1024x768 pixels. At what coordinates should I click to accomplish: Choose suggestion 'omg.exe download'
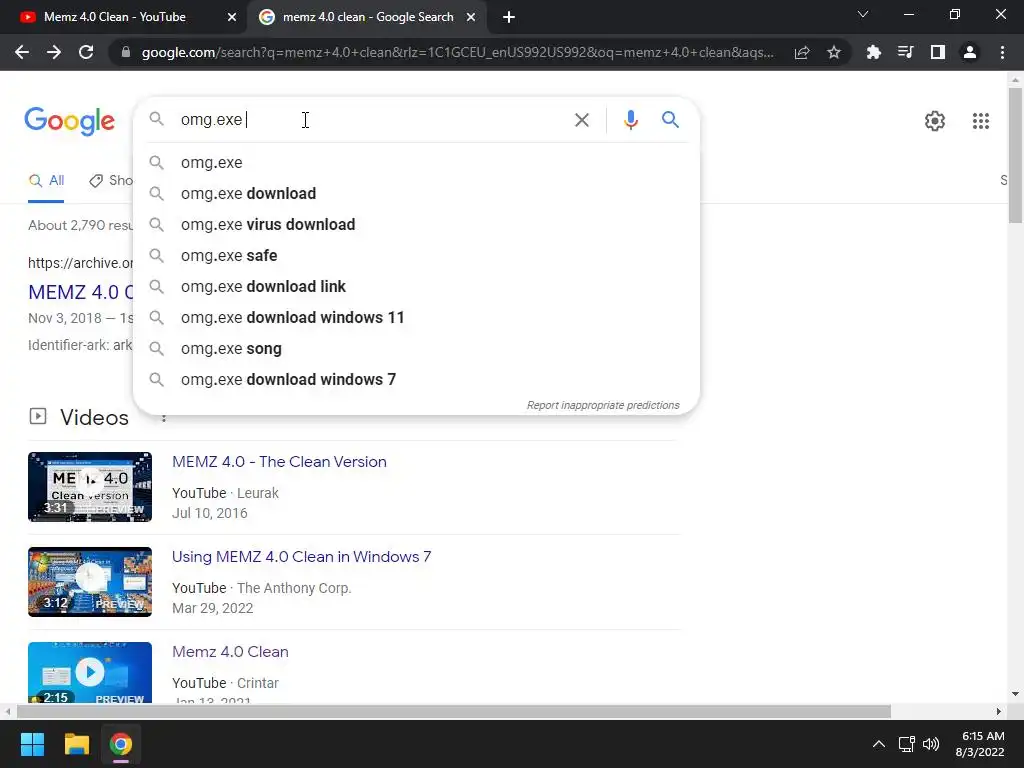(x=416, y=193)
